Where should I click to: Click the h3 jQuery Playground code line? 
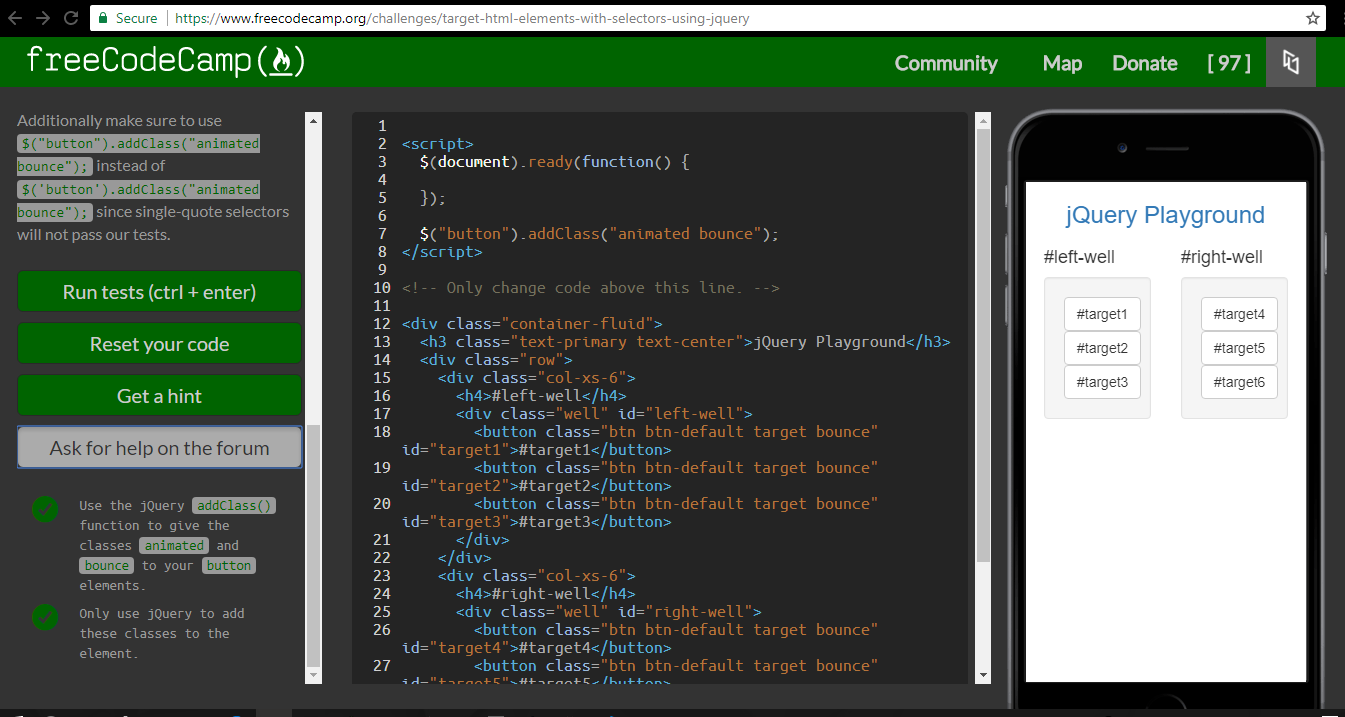click(685, 342)
